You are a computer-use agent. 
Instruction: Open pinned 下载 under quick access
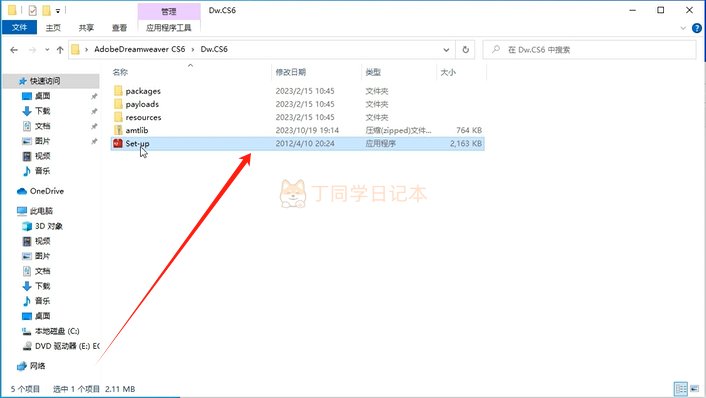tap(42, 111)
